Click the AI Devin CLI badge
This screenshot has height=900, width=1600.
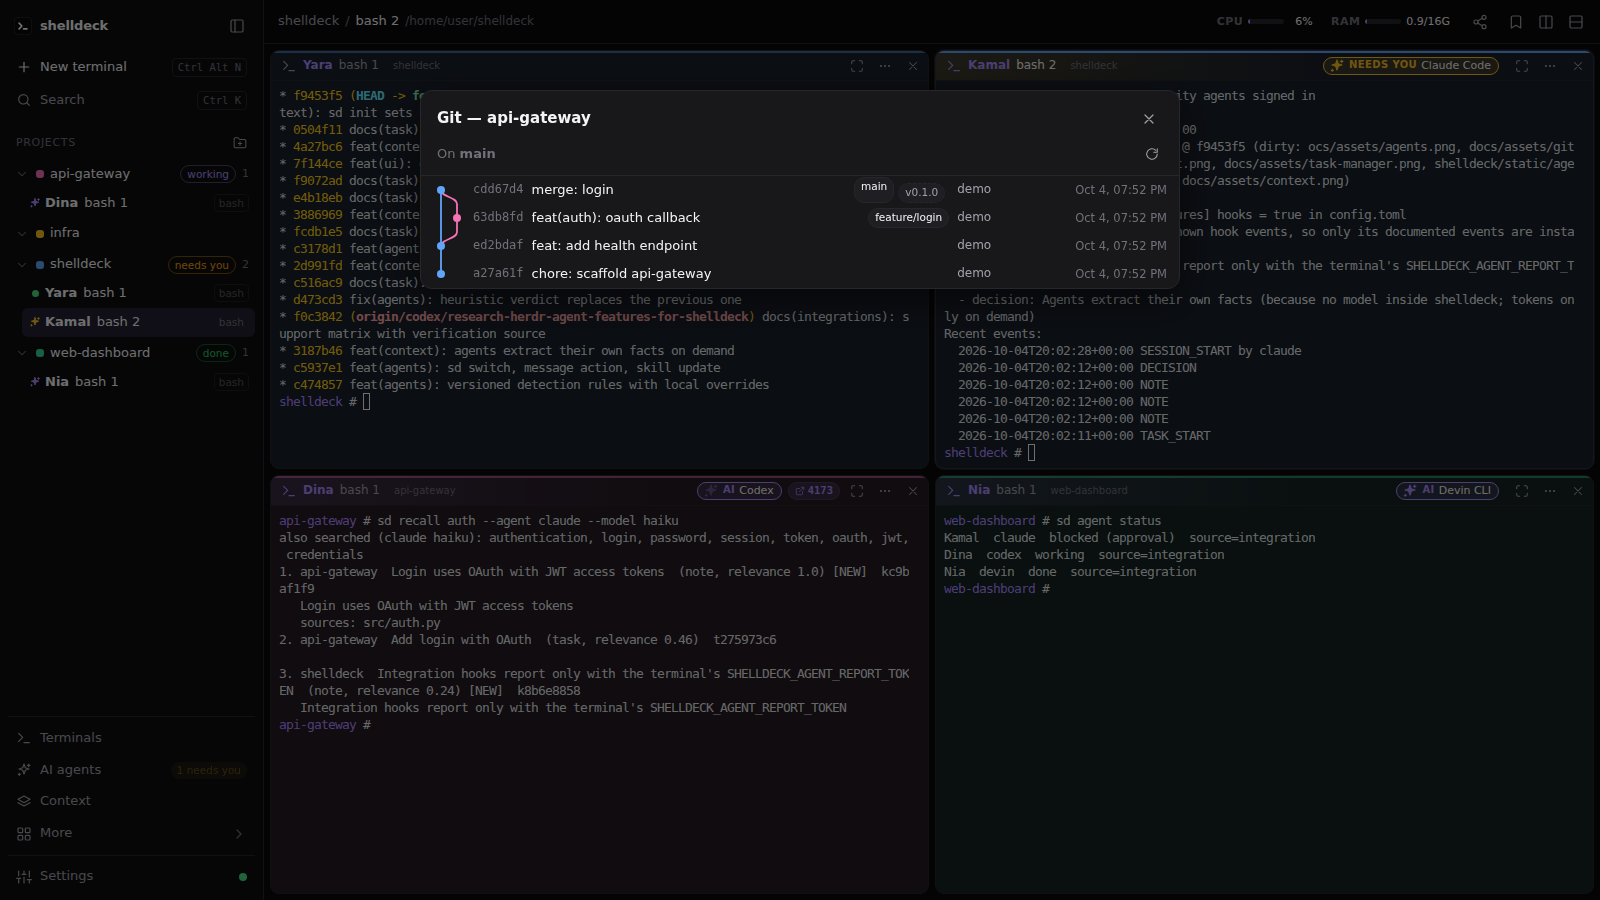1447,491
